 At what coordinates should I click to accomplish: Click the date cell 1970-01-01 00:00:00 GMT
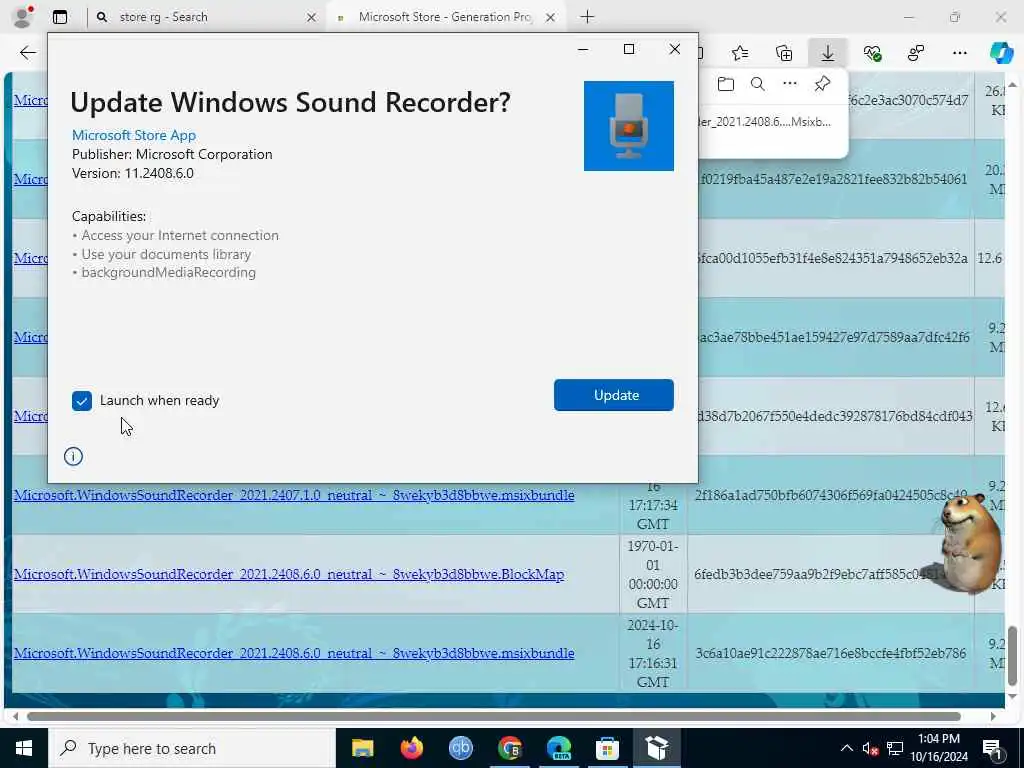[x=652, y=574]
